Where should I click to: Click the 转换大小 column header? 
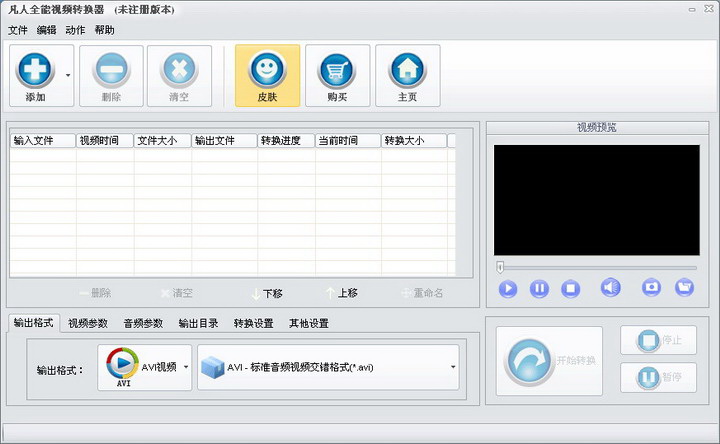[414, 141]
